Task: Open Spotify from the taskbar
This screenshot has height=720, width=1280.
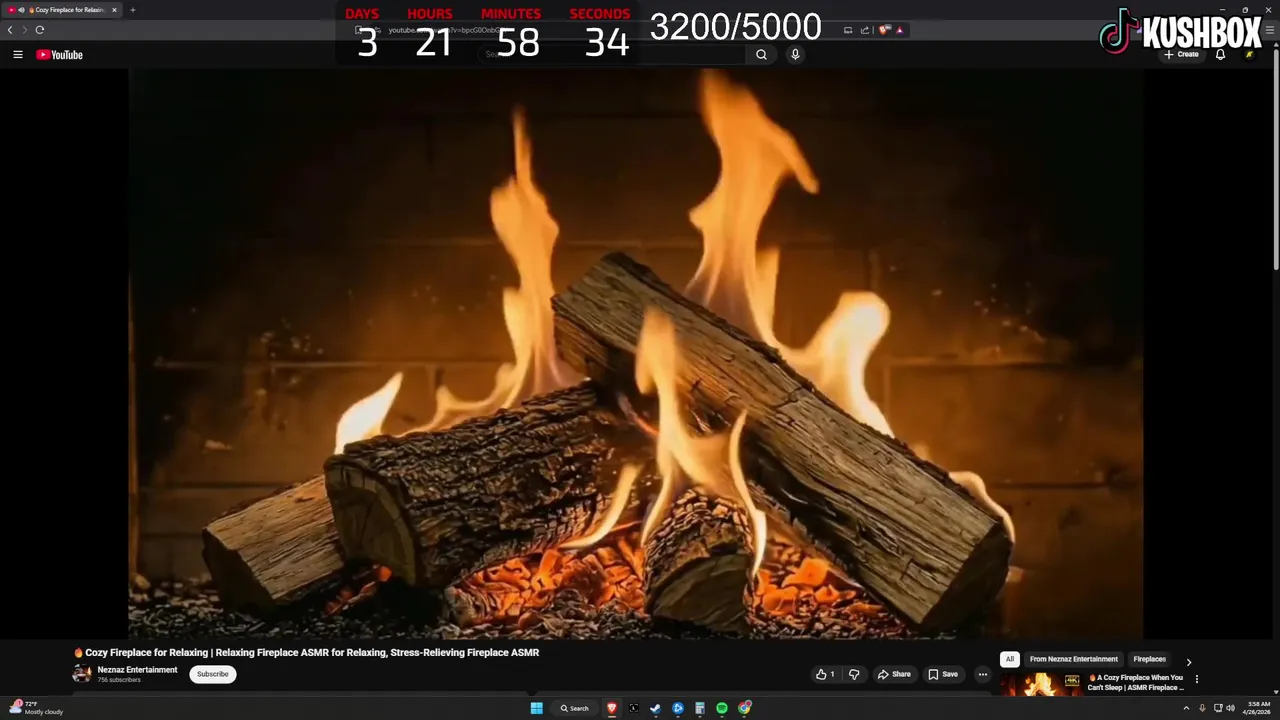Action: pos(722,708)
